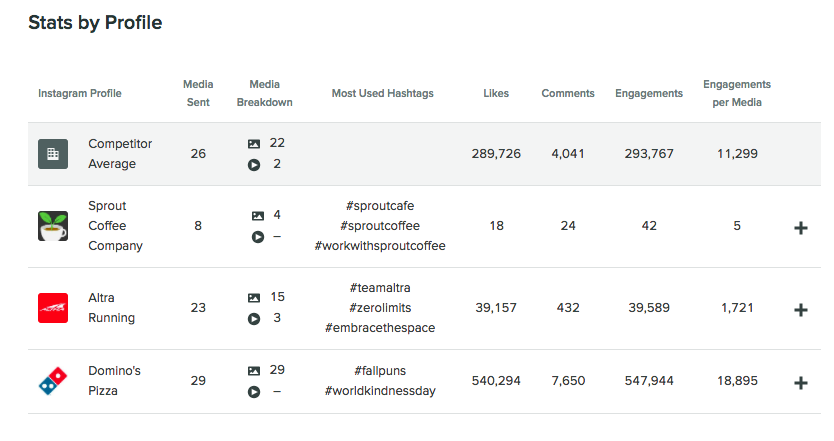This screenshot has width=834, height=441.
Task: Click photo icon in Competitor Average row
Action: coord(254,144)
